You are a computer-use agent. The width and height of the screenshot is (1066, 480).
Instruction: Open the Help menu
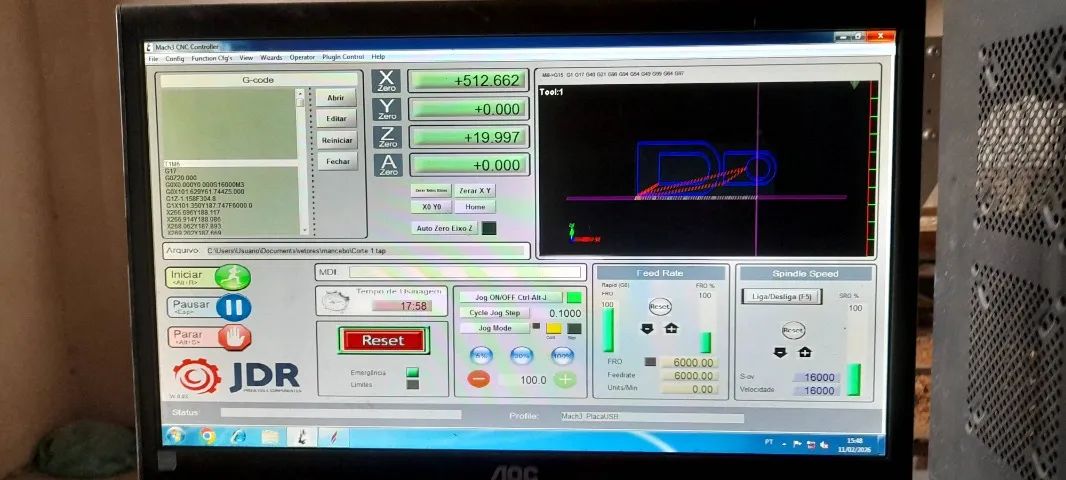[x=378, y=56]
